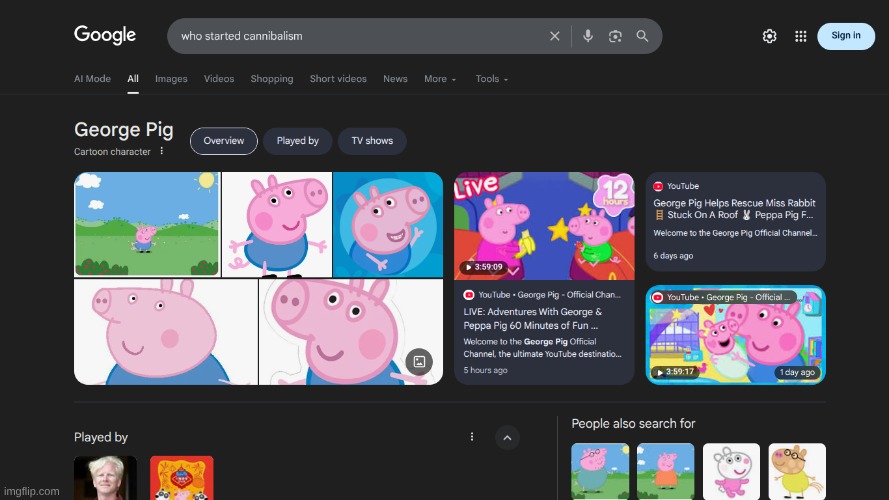Open George Pig on white background thumbnail
889x500 pixels.
pos(277,224)
